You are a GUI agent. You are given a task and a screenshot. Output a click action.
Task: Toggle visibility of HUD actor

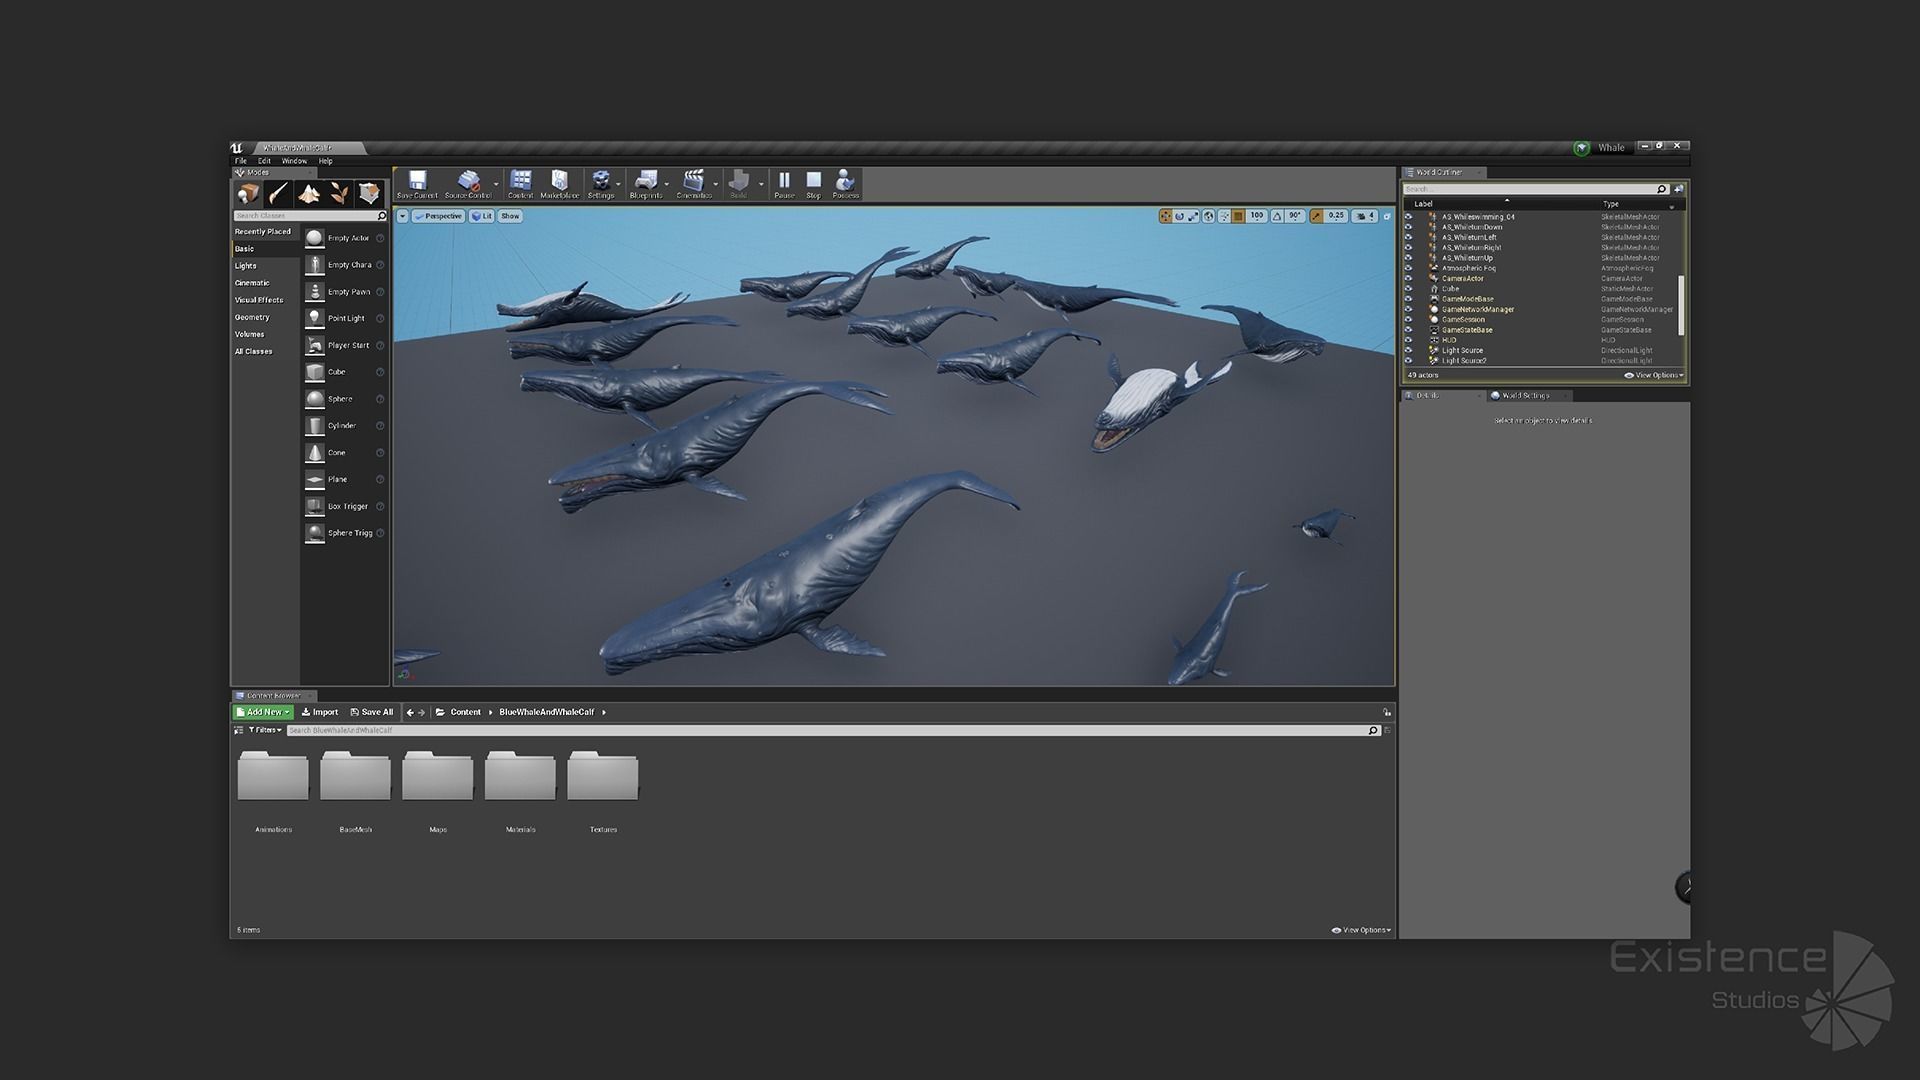(x=1408, y=340)
